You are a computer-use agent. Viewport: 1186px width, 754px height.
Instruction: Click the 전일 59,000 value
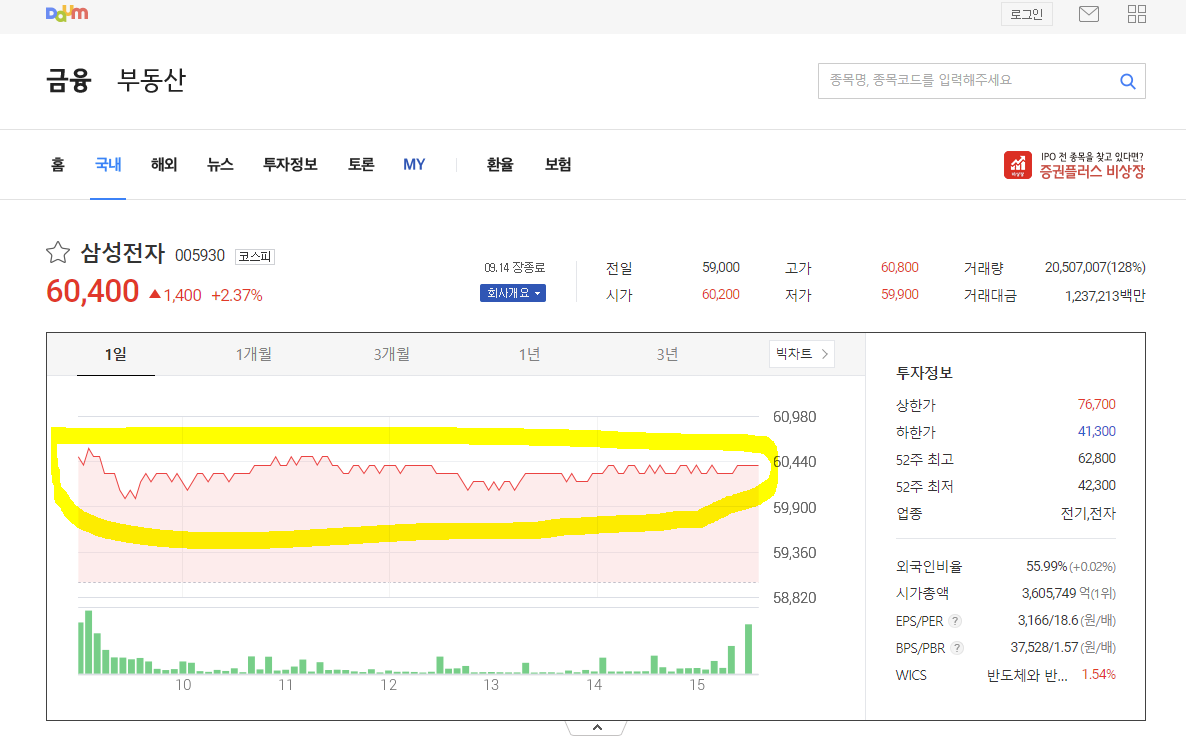[721, 268]
